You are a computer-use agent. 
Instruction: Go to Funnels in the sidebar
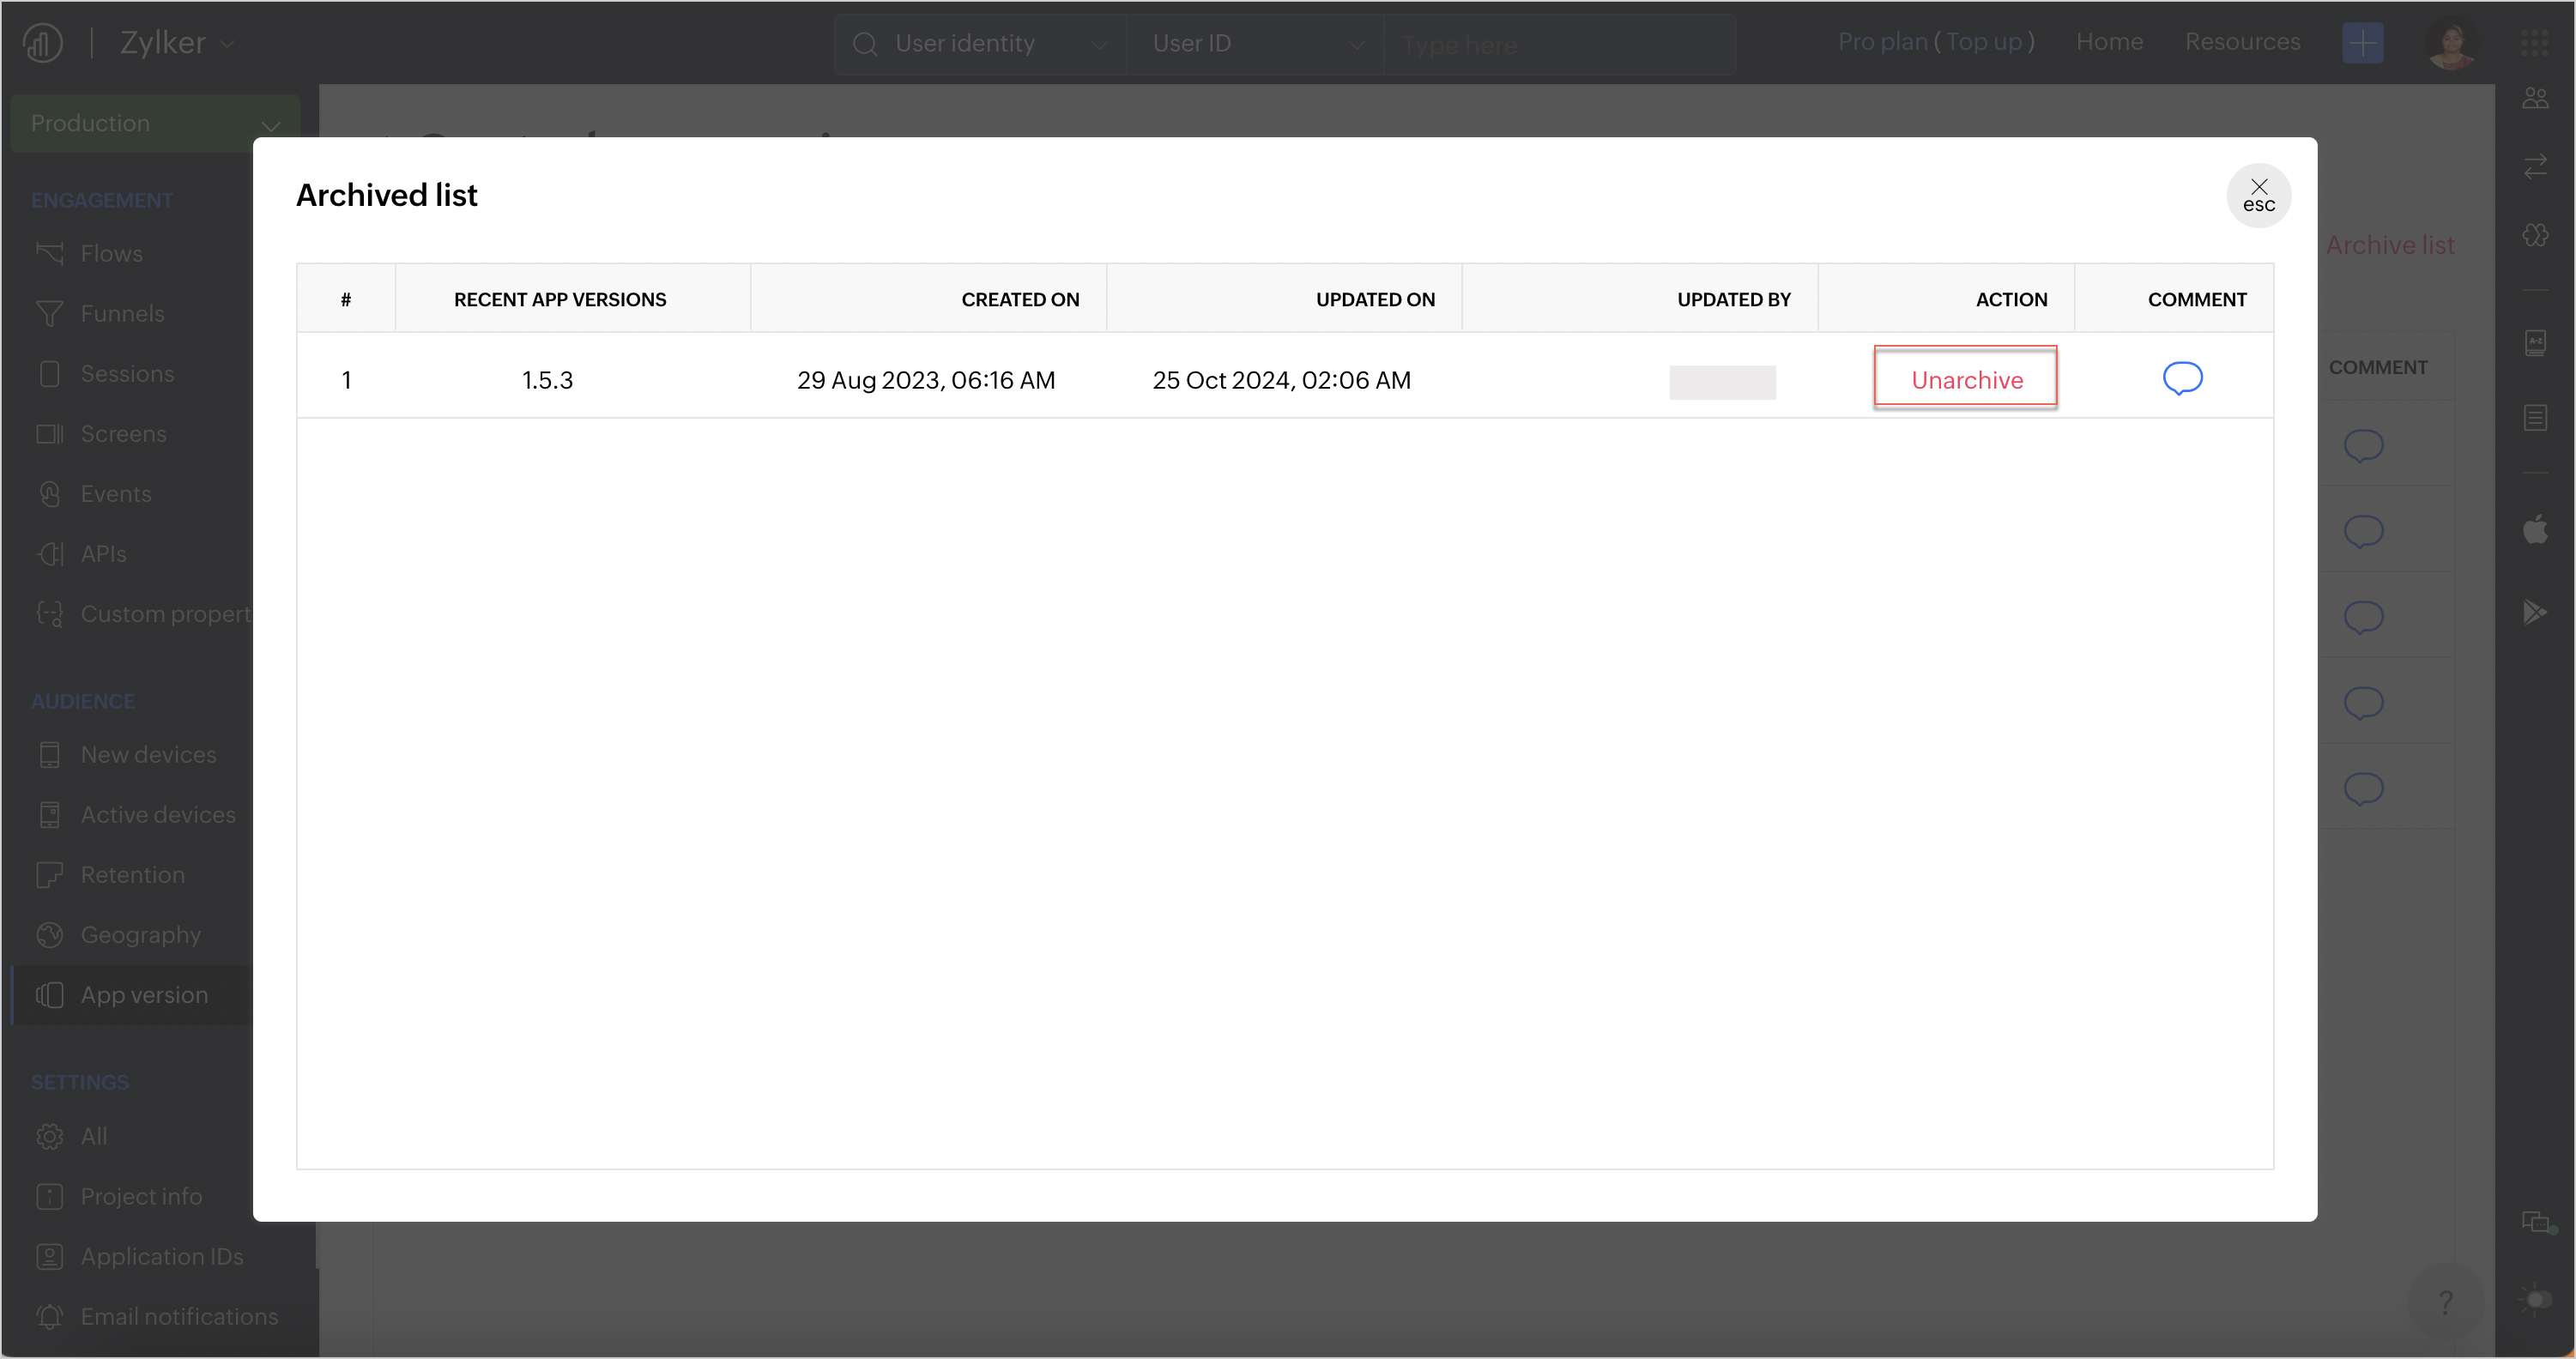(122, 314)
